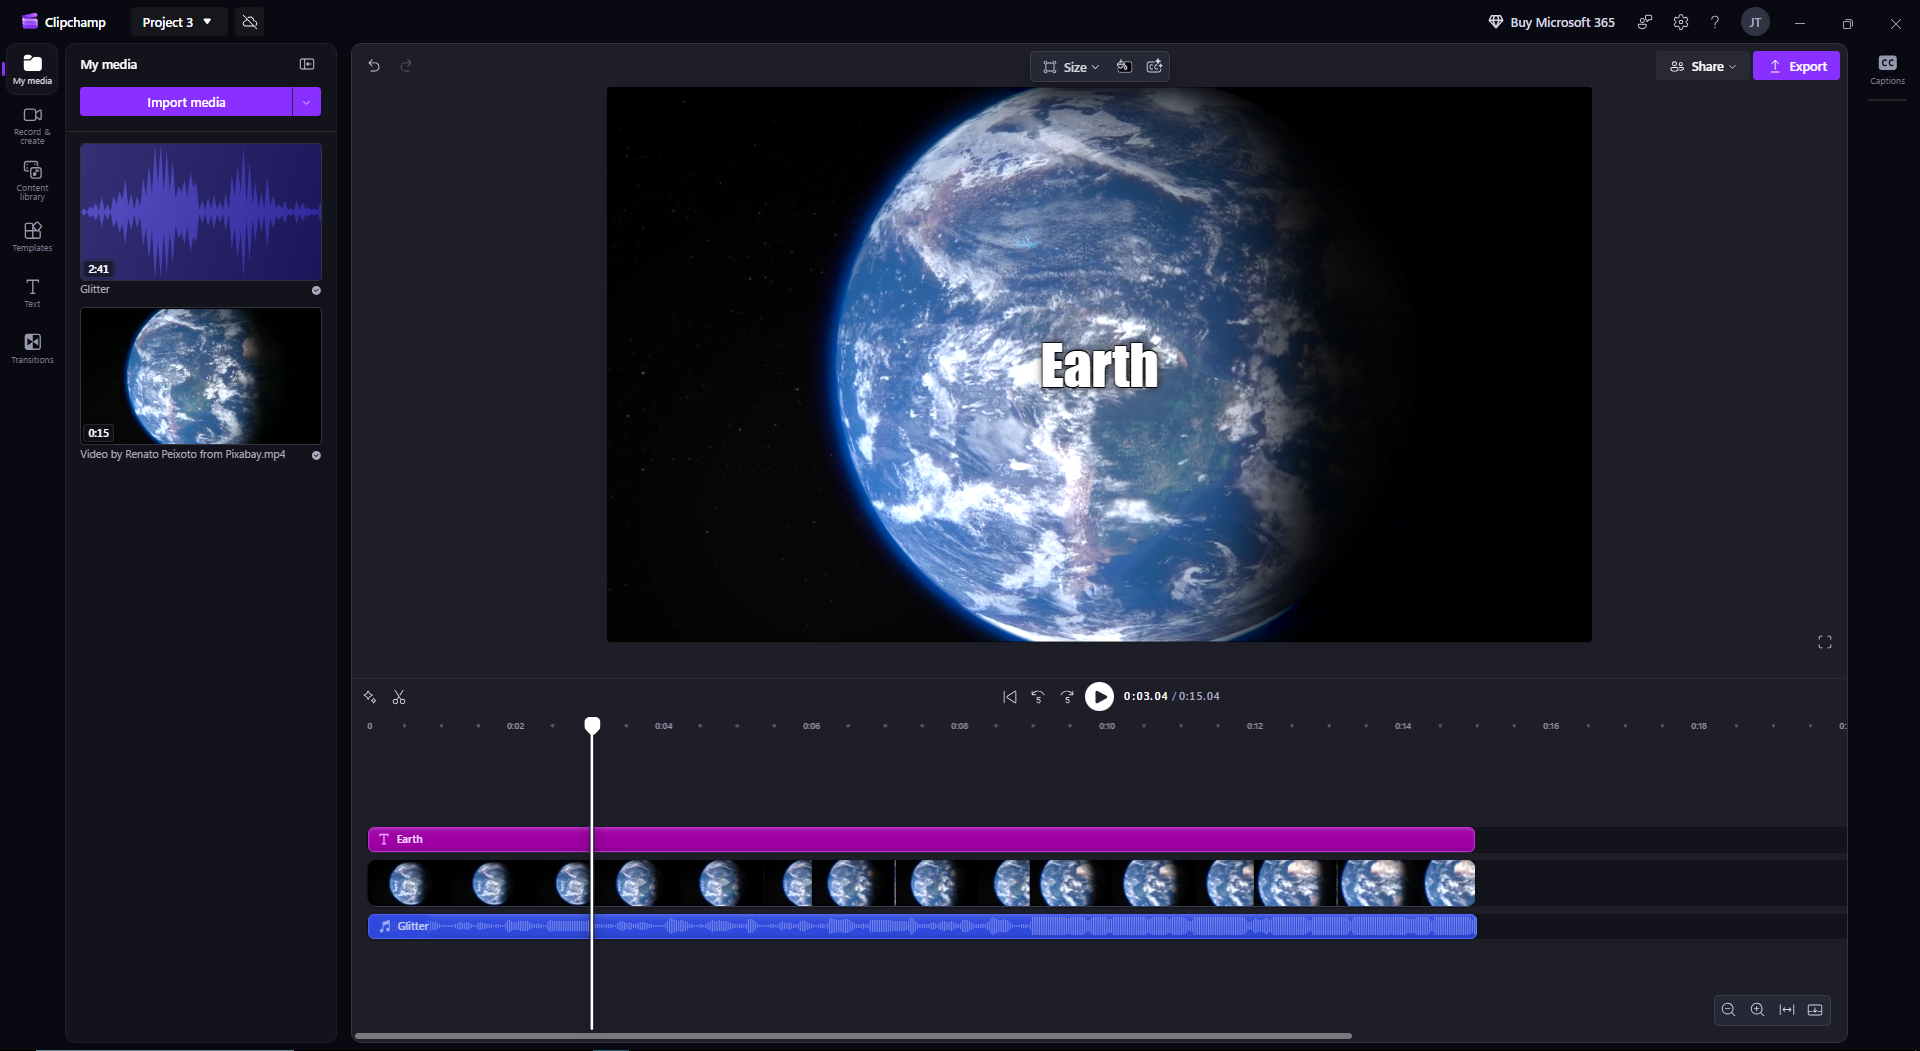Collapse the My media panel
The width and height of the screenshot is (1920, 1051).
pyautogui.click(x=307, y=64)
